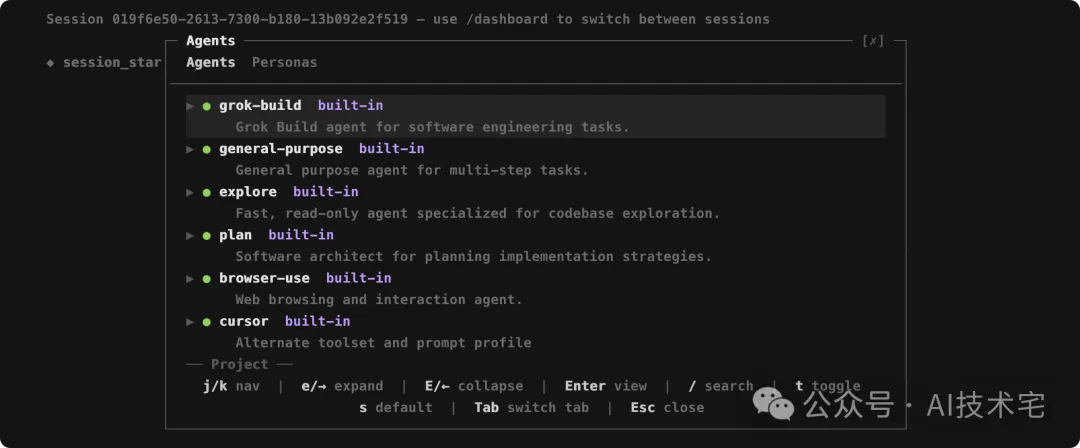
Task: Expand the plan agent arrow
Action: pyautogui.click(x=190, y=236)
